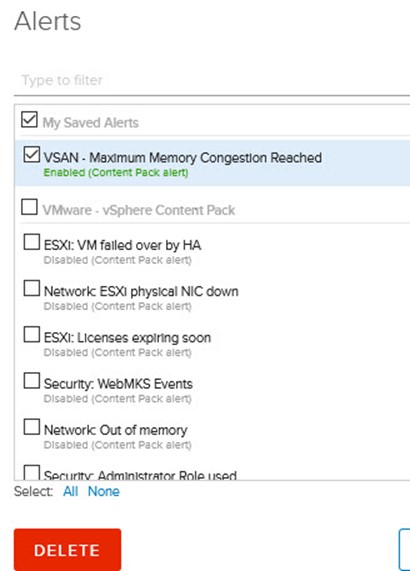Tick Security WebMKS Events checkbox
This screenshot has height=571, width=410.
click(32, 381)
